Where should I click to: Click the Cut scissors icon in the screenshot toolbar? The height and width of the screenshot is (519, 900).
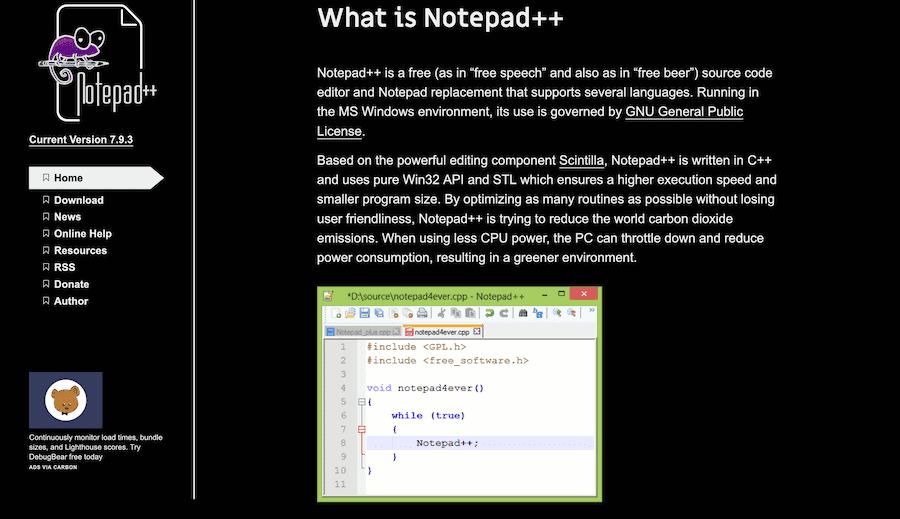(441, 313)
